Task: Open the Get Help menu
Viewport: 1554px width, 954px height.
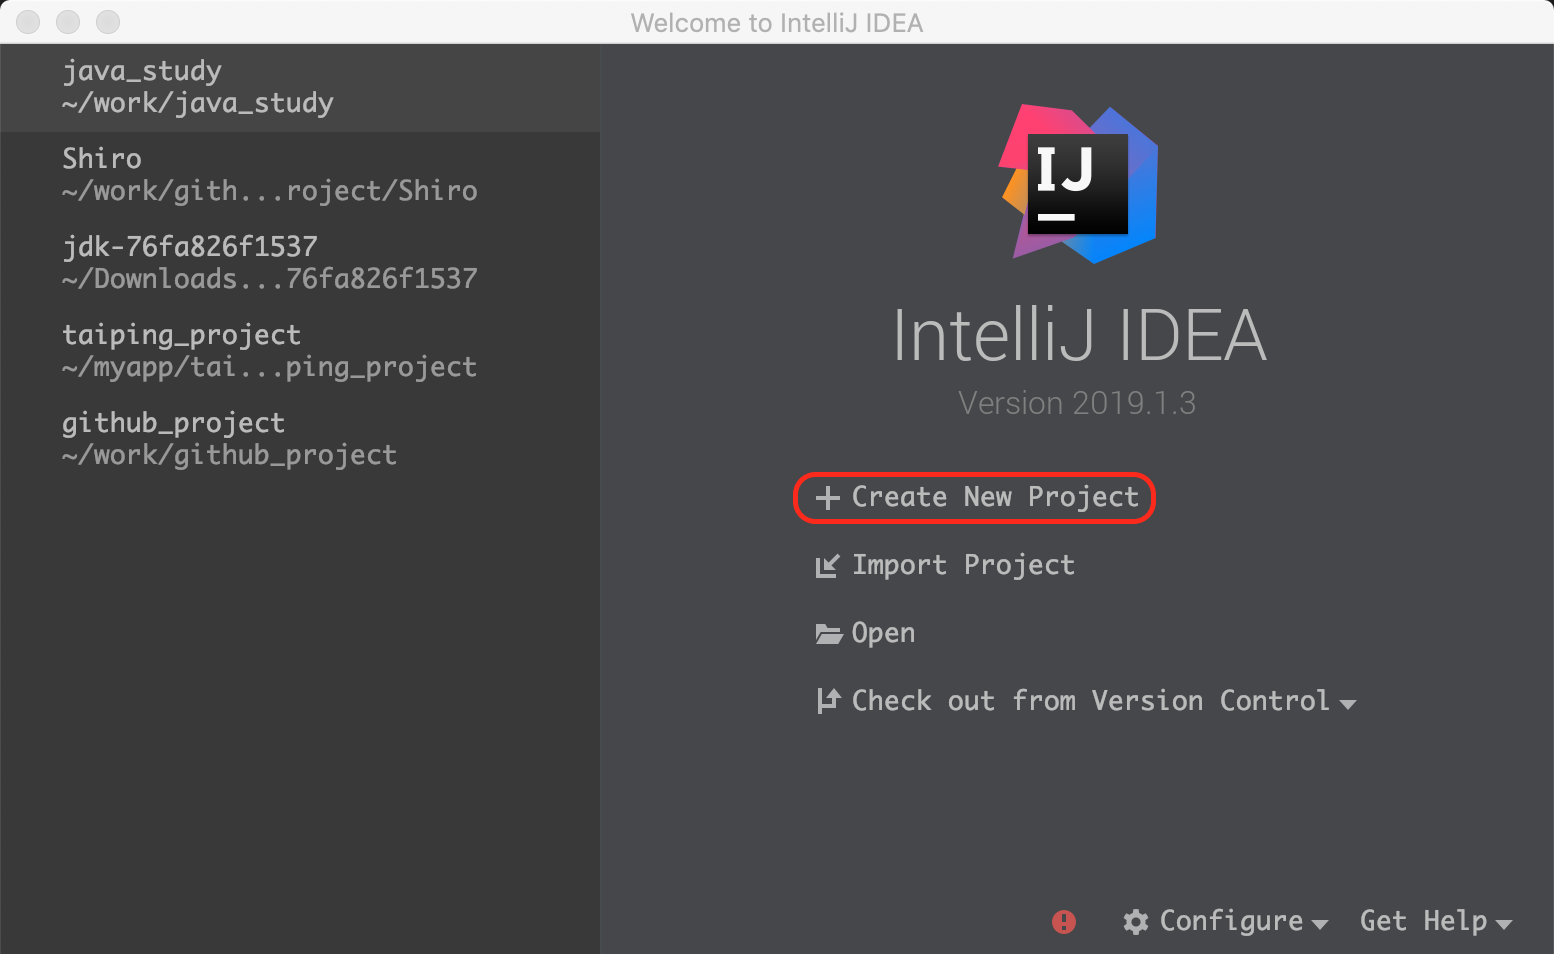Action: coord(1423,921)
